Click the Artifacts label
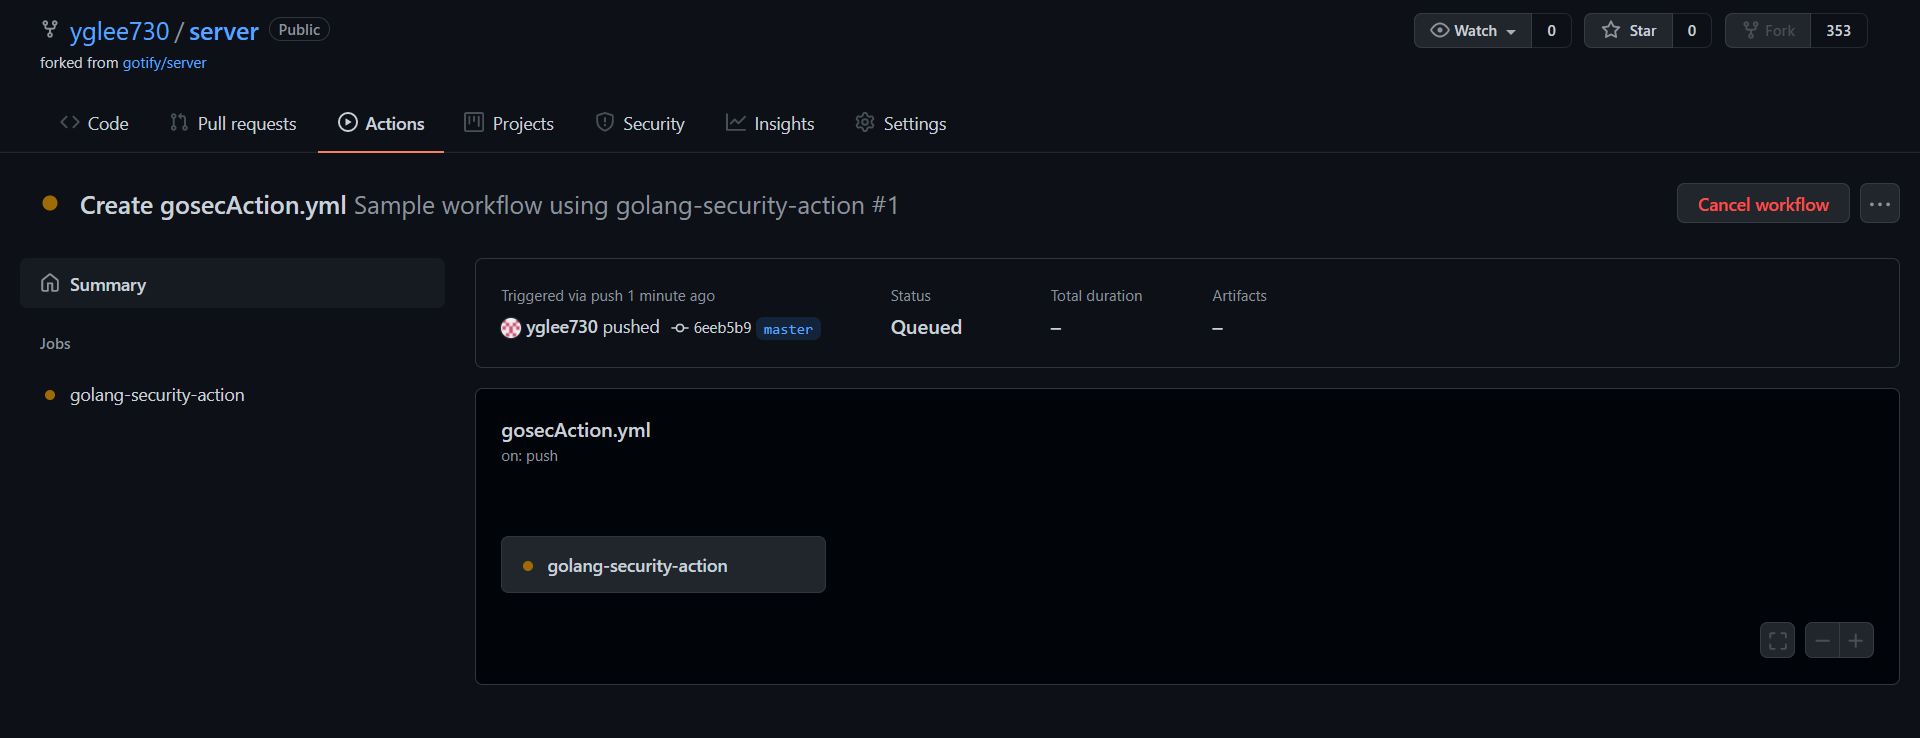This screenshot has height=738, width=1920. [x=1239, y=296]
